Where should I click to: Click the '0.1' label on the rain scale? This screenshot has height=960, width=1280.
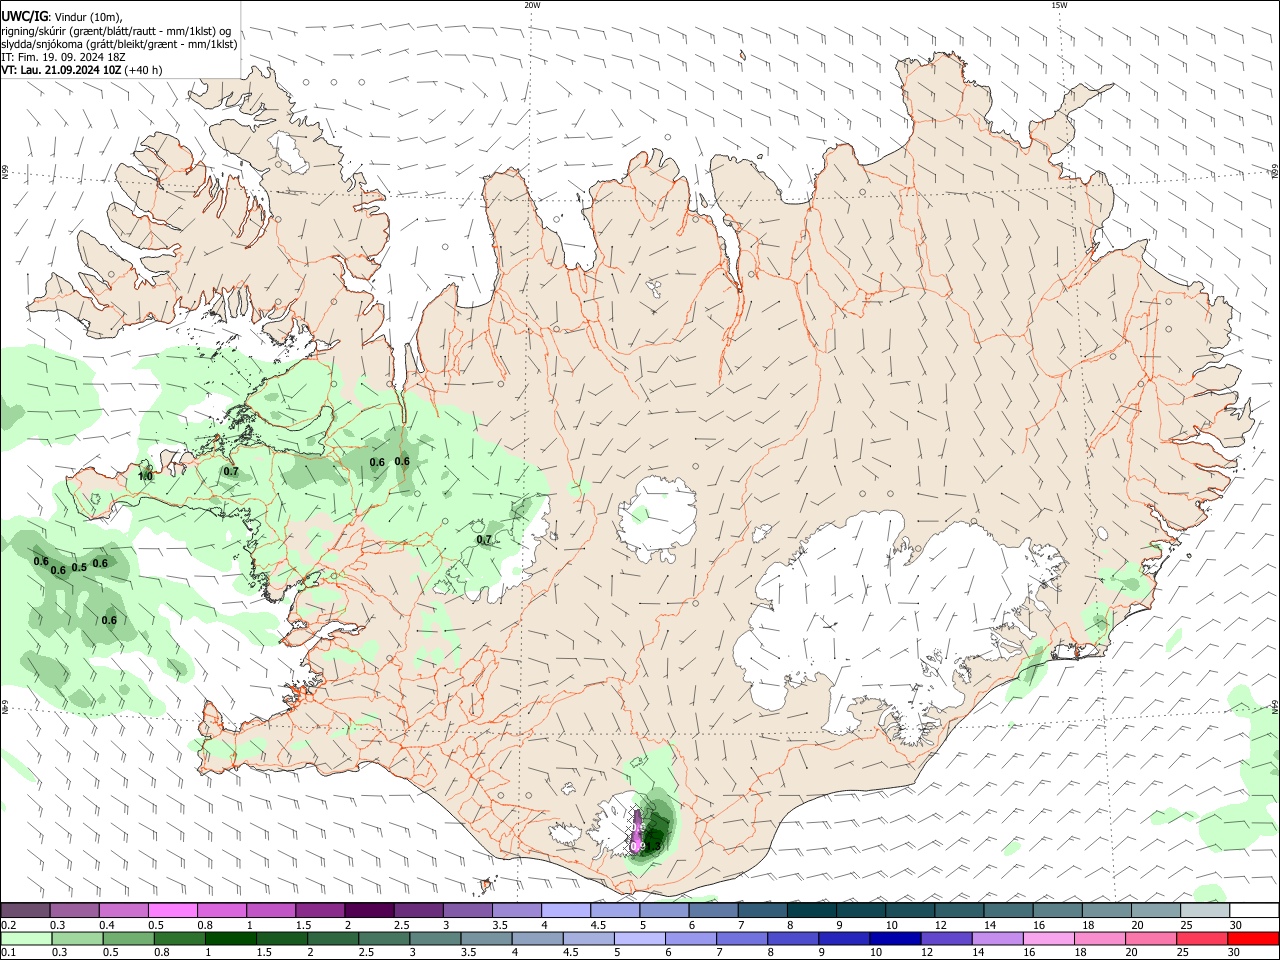8,953
